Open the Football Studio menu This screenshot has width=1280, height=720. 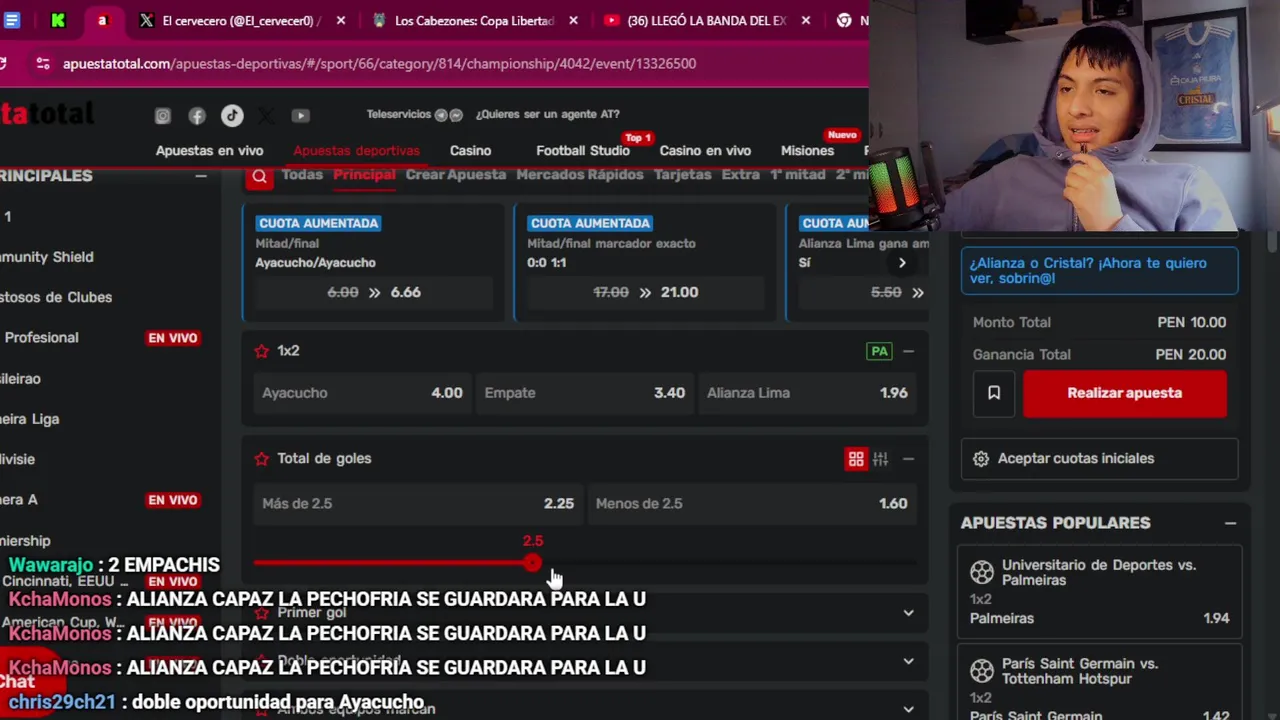[583, 151]
